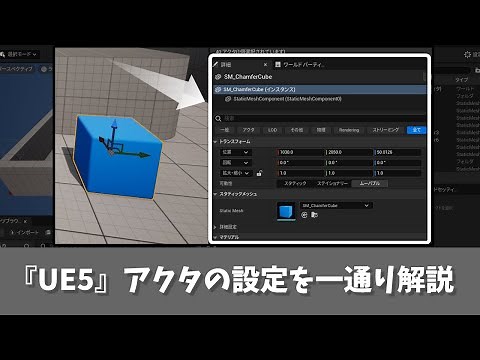
Task: Close the content browser tab
Action: 26,221
